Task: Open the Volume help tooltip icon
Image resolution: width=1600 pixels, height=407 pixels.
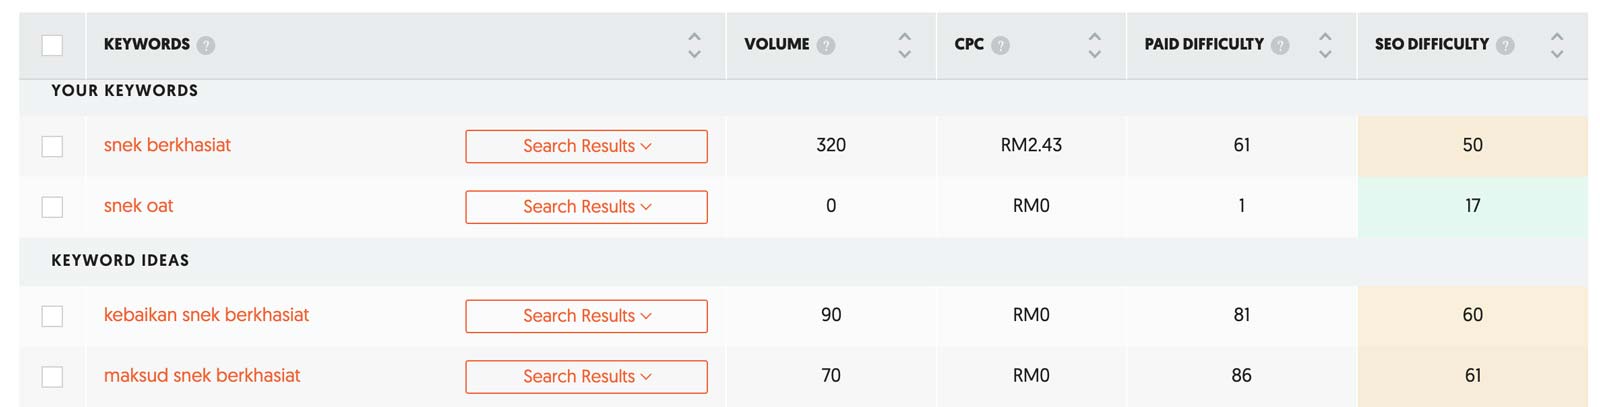Action: (826, 45)
